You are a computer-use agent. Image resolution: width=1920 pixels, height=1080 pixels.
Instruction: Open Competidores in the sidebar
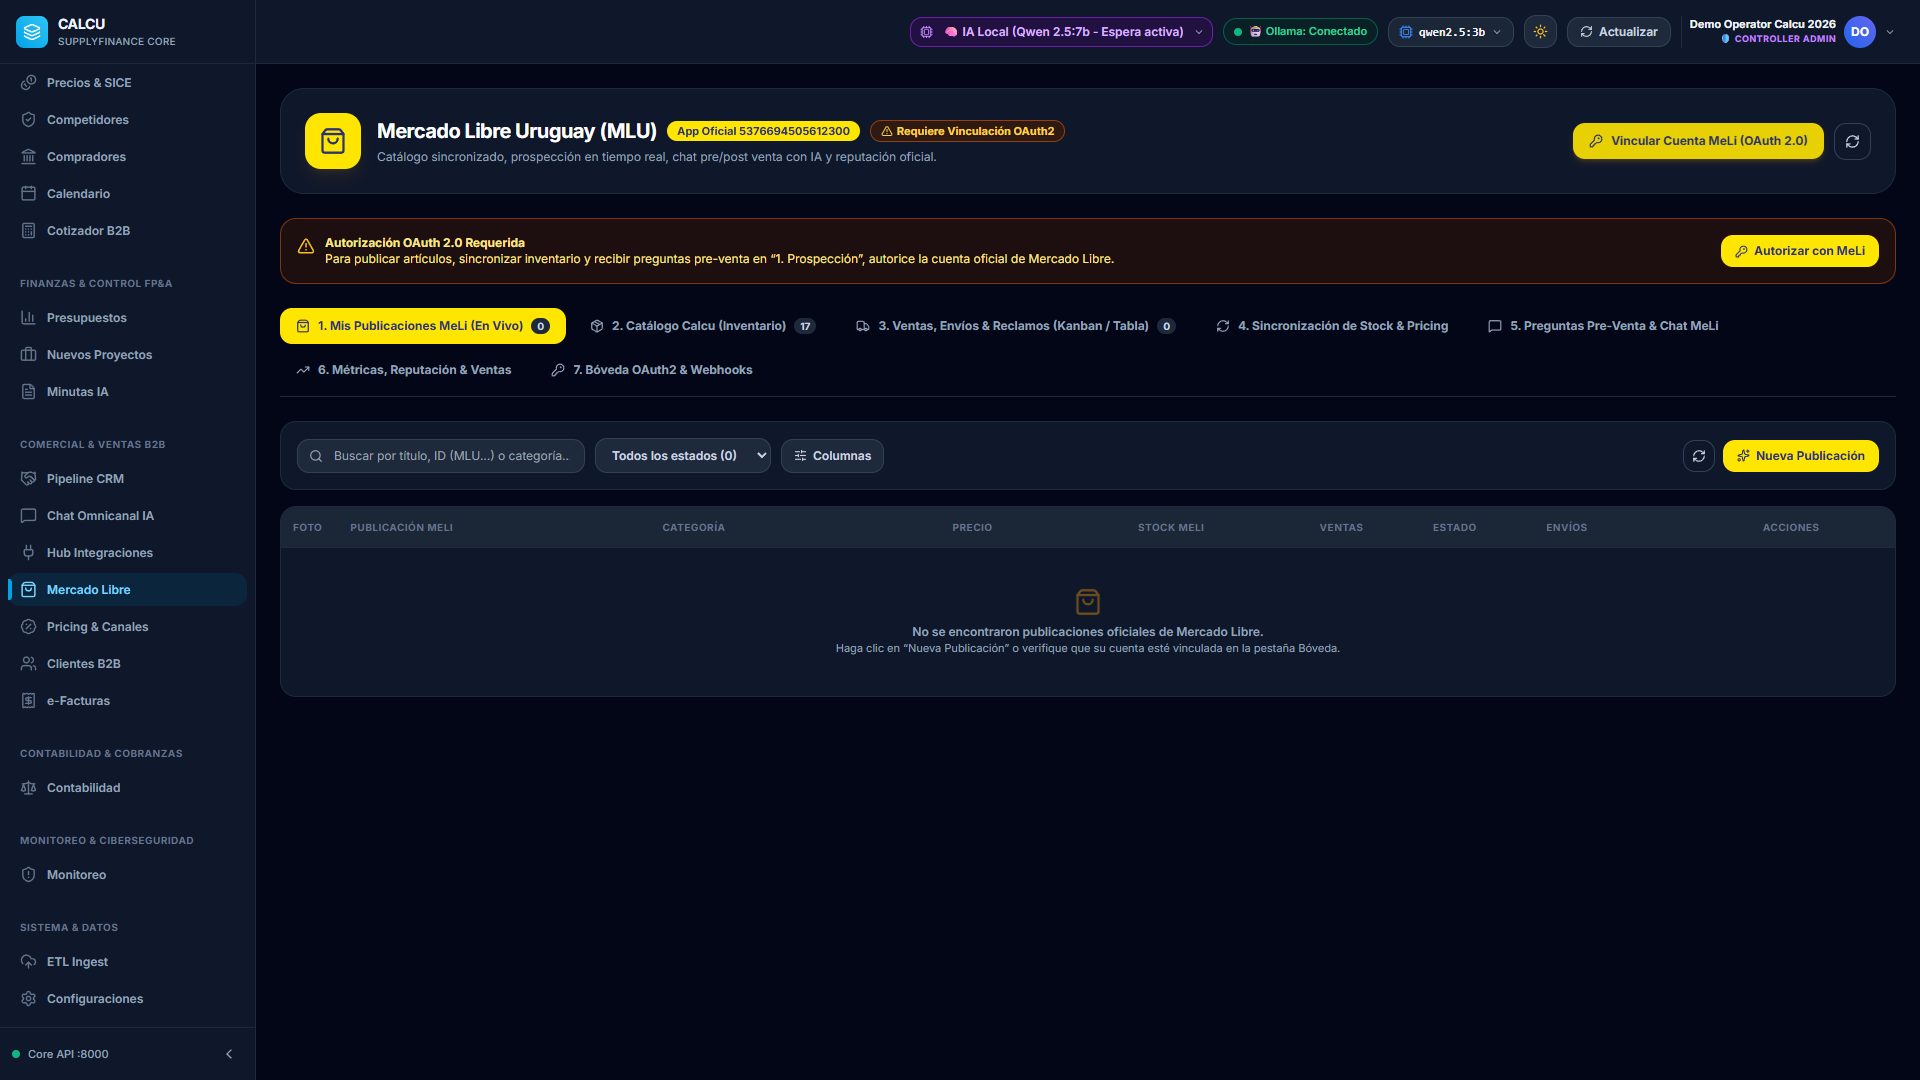click(127, 120)
